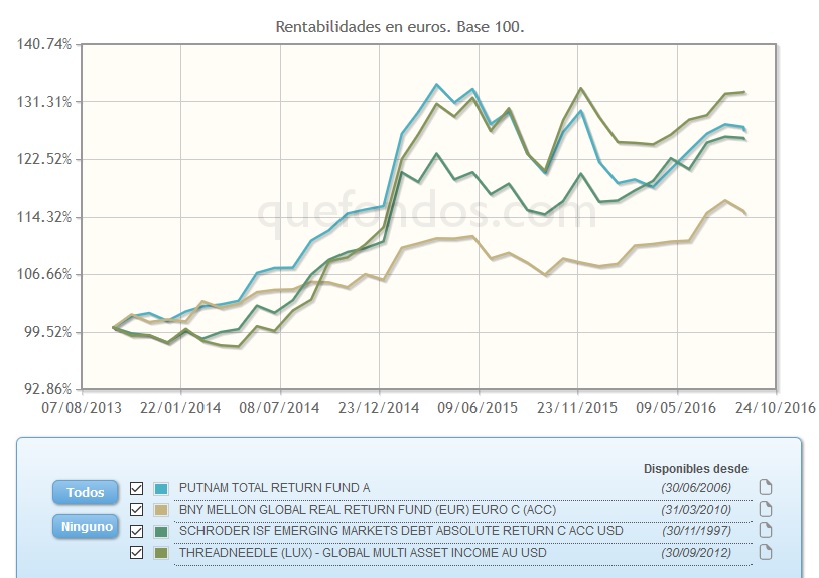Click the 22/01/2014 x-axis date
Viewport: 819px width, 578px height.
[181, 407]
